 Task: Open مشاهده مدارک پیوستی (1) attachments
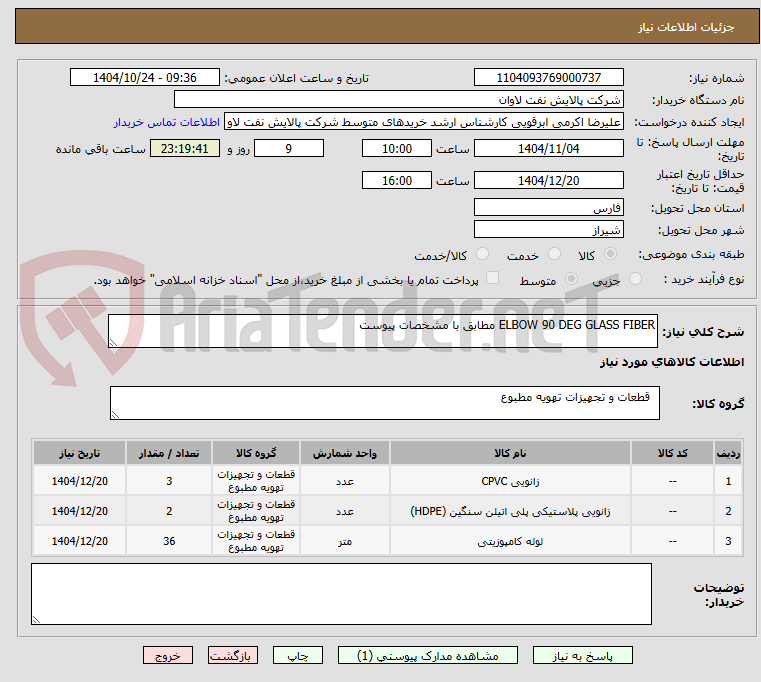coord(428,655)
